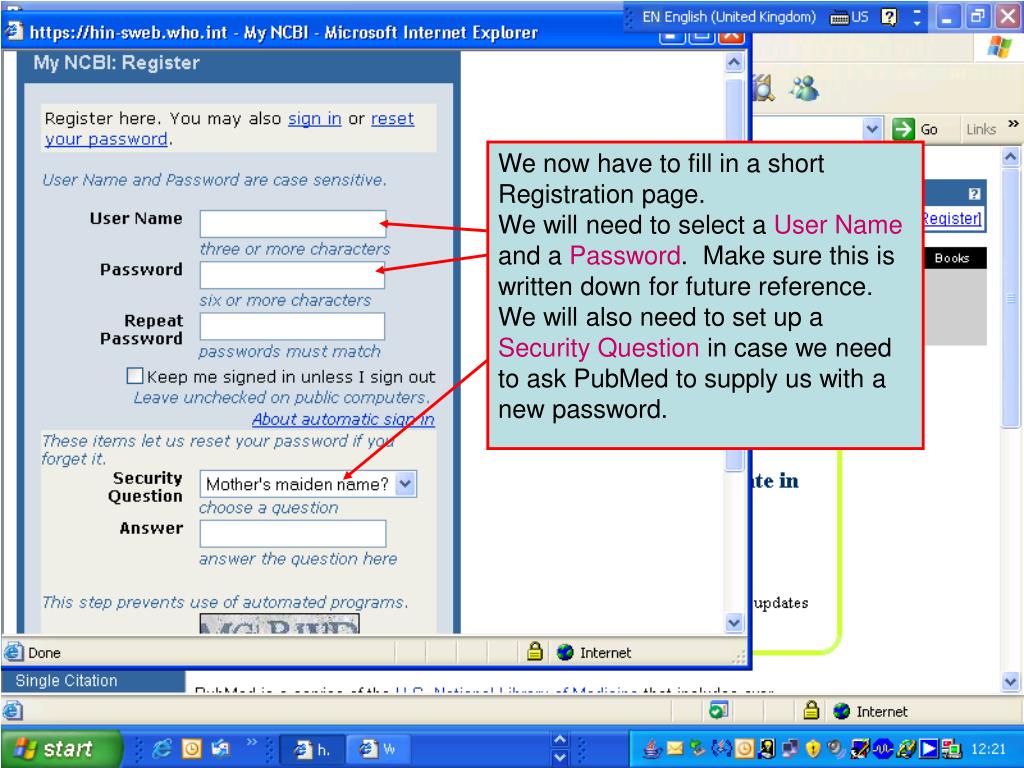Switch to taskbar button labeled W

379,749
